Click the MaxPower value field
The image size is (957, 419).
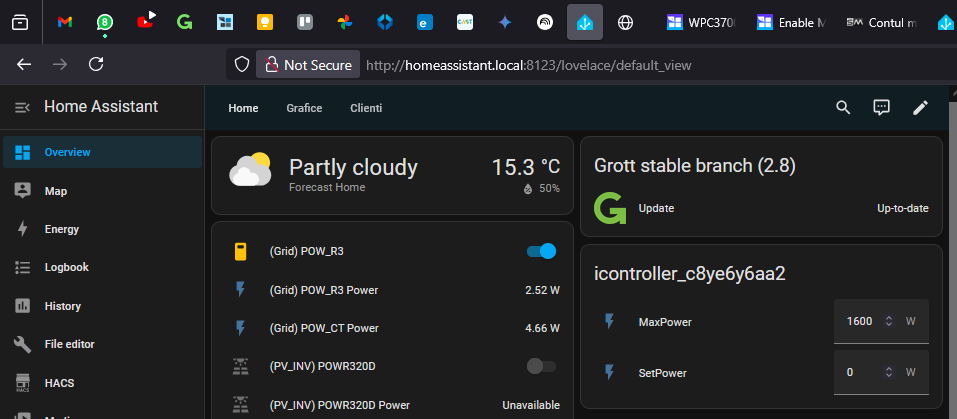pos(858,322)
